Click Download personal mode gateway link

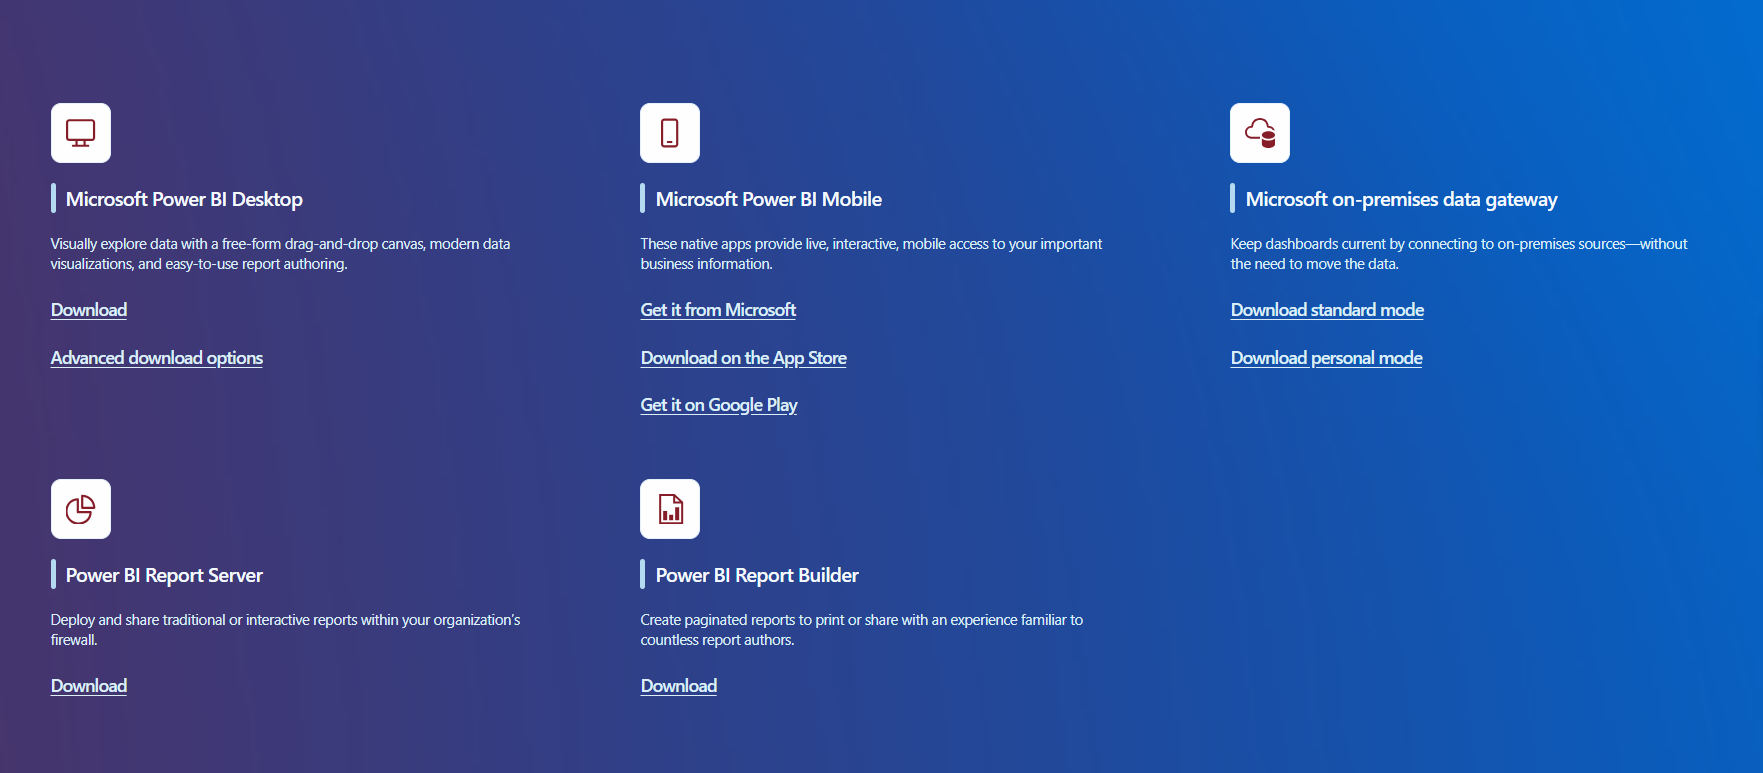click(x=1326, y=358)
